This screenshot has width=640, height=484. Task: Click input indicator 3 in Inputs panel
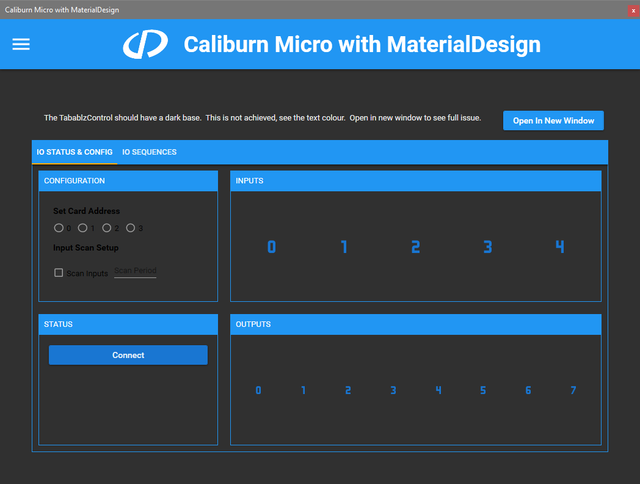(x=488, y=247)
